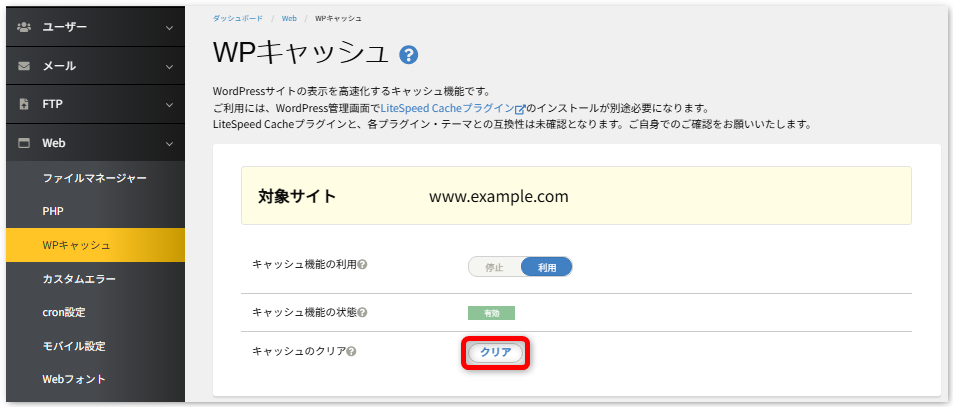The image size is (953, 407).
Task: Switch cache function to 利用
Action: point(546,267)
